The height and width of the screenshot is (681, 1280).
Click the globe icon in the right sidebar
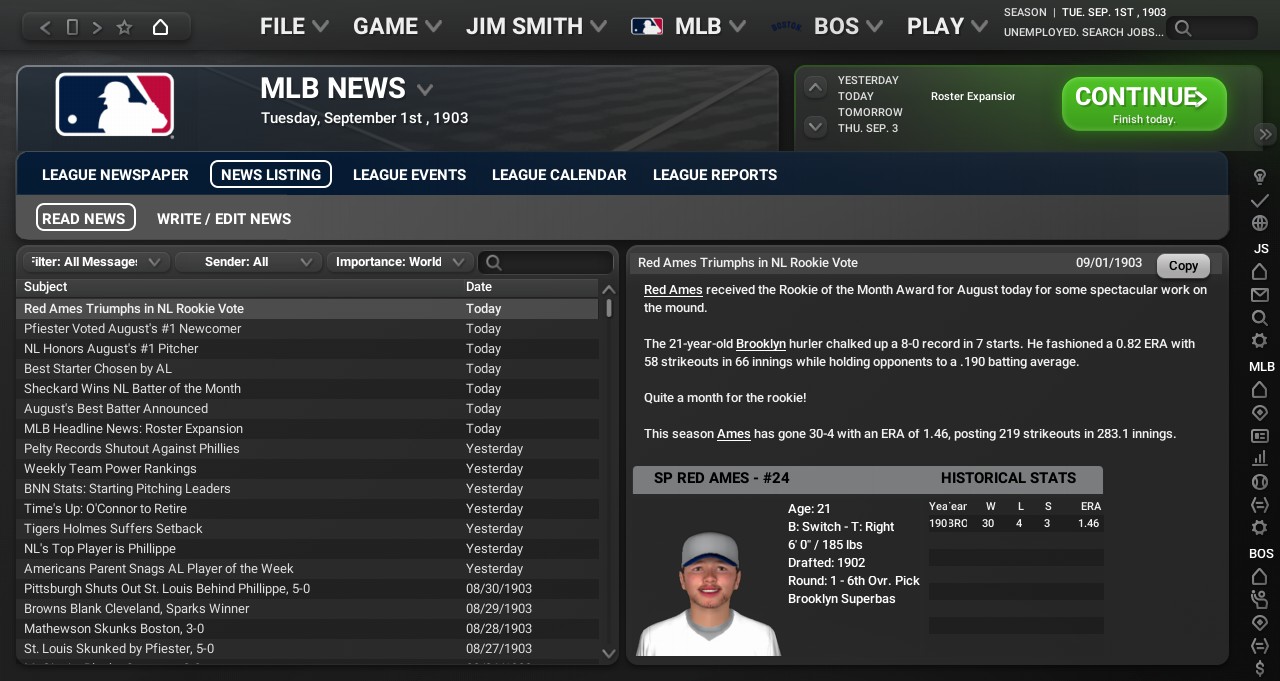point(1260,223)
